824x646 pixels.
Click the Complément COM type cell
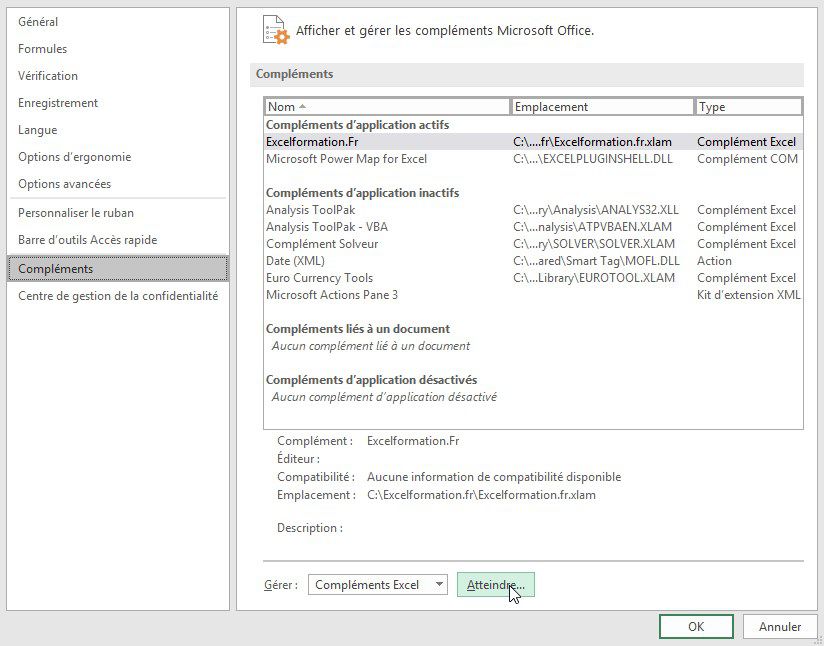click(x=747, y=159)
